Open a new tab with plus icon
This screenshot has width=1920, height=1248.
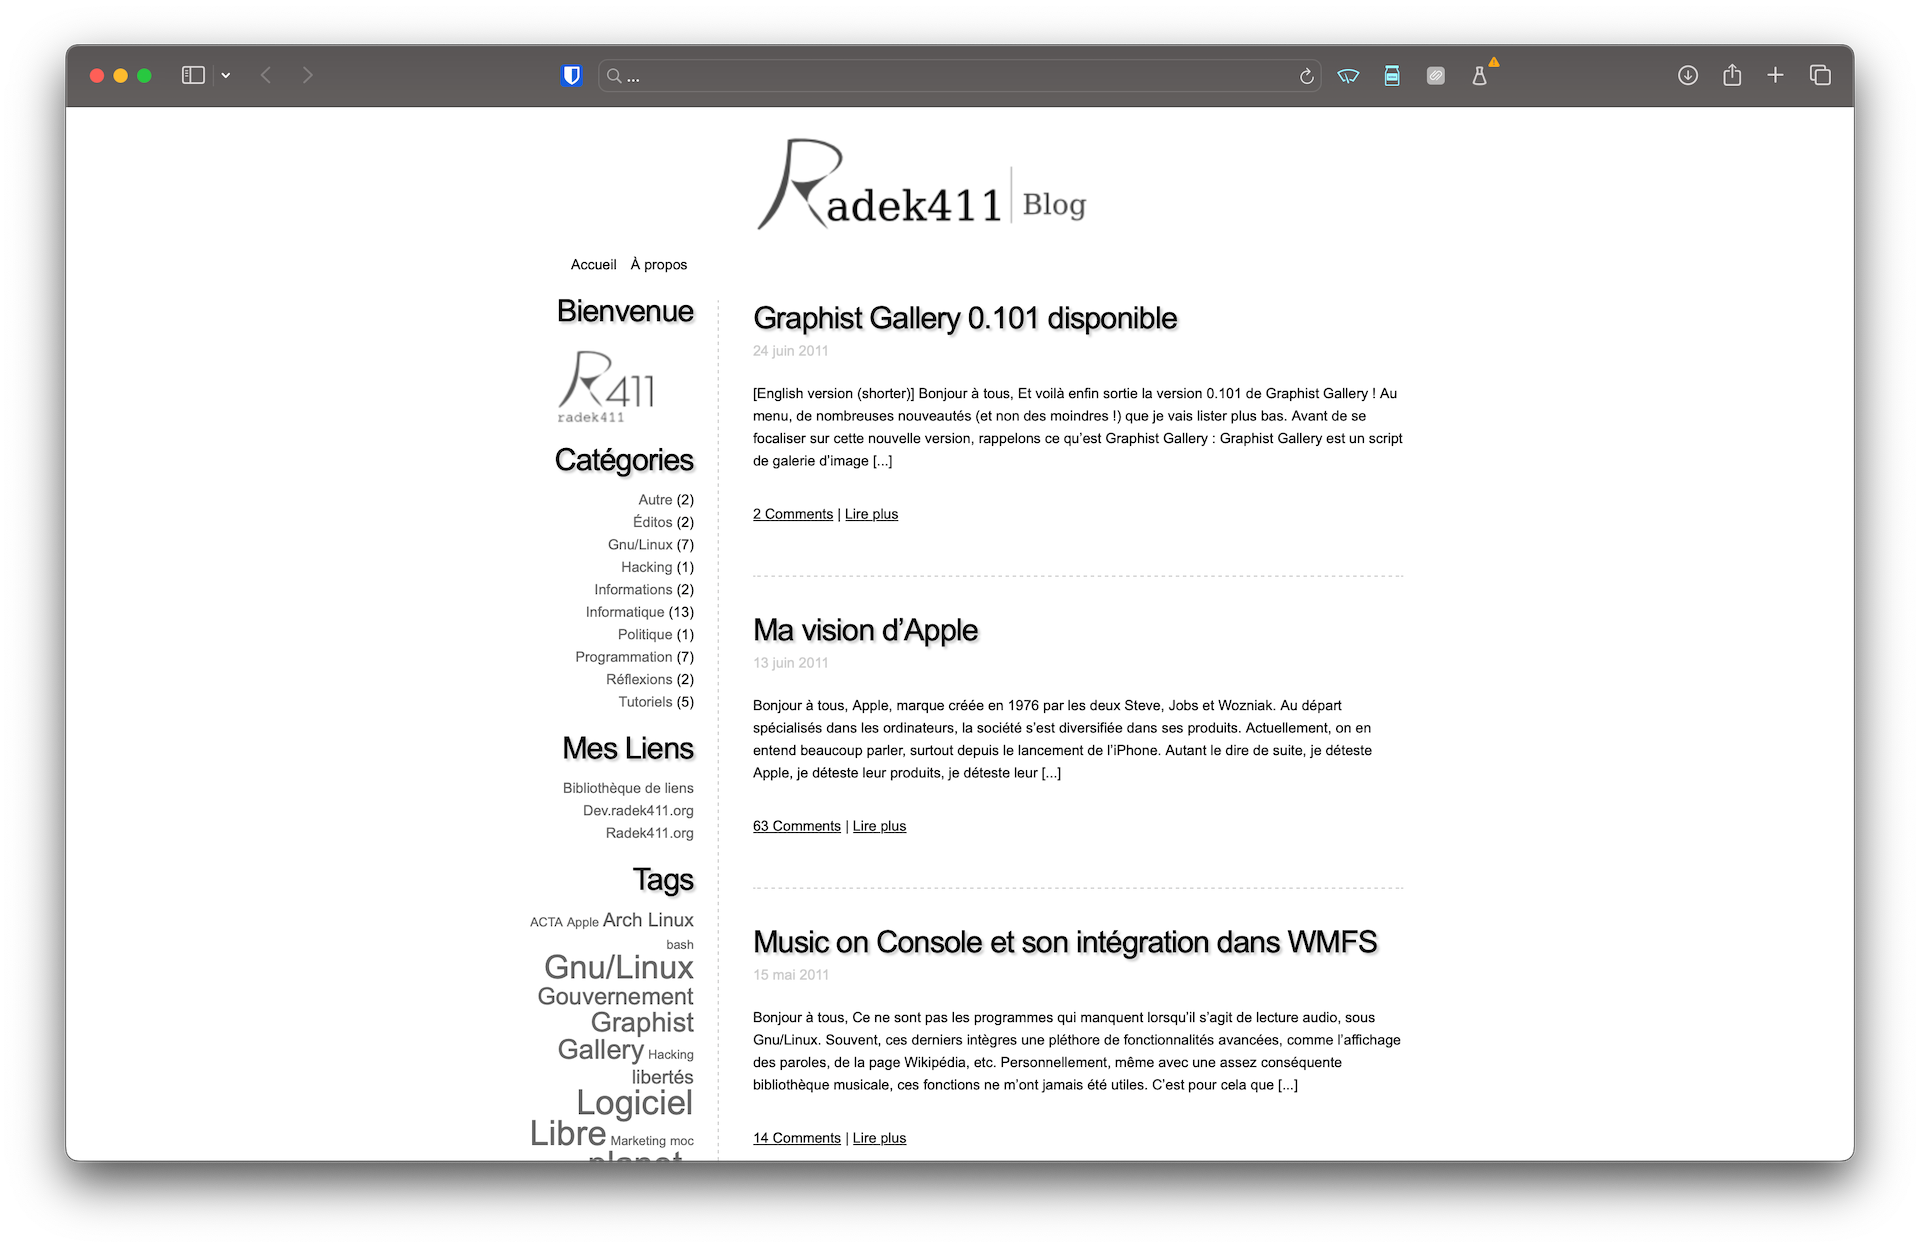(x=1775, y=75)
